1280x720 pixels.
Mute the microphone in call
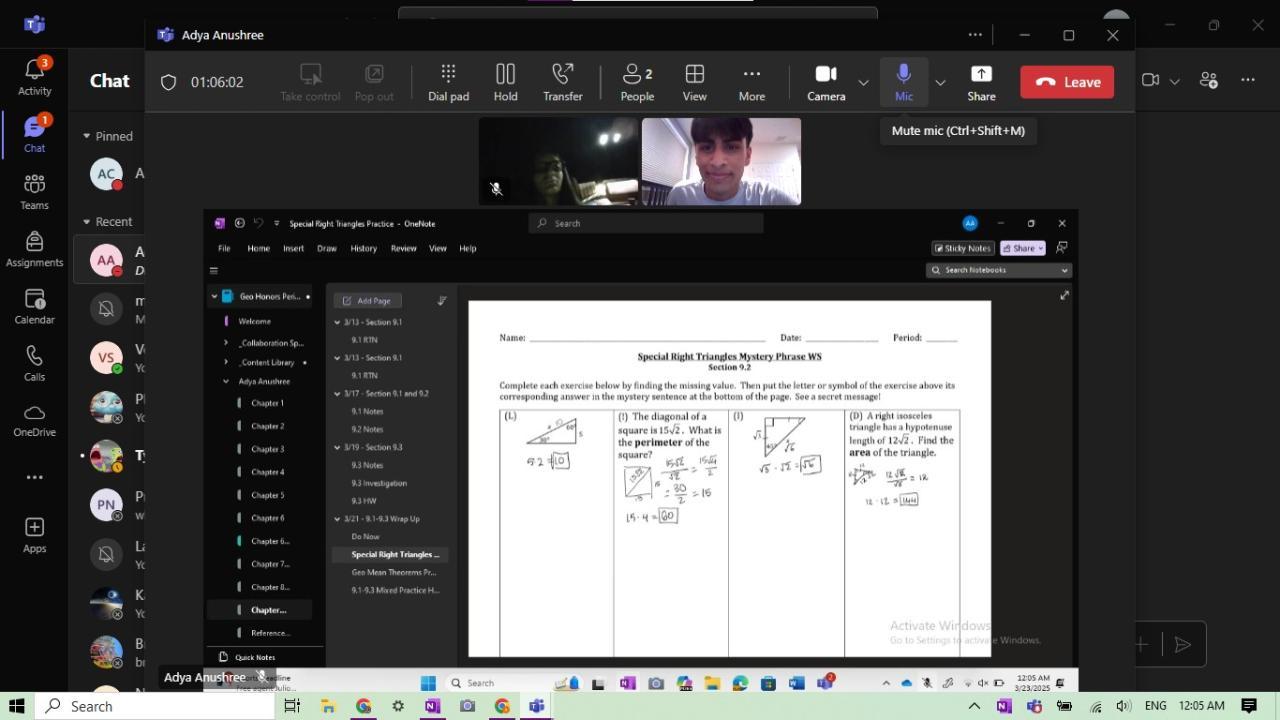(903, 82)
